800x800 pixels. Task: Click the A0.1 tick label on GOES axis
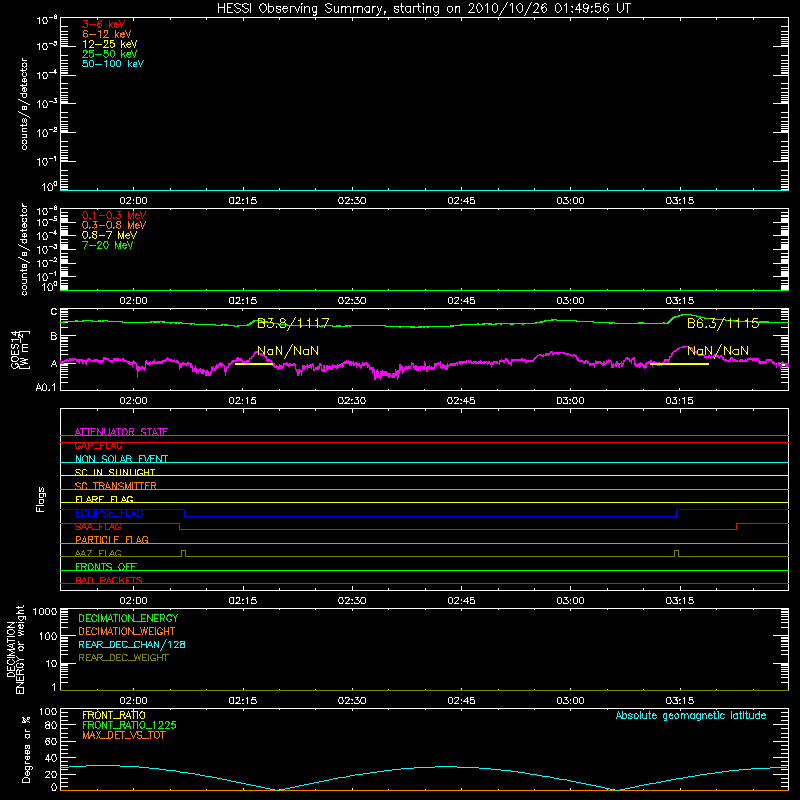46,387
